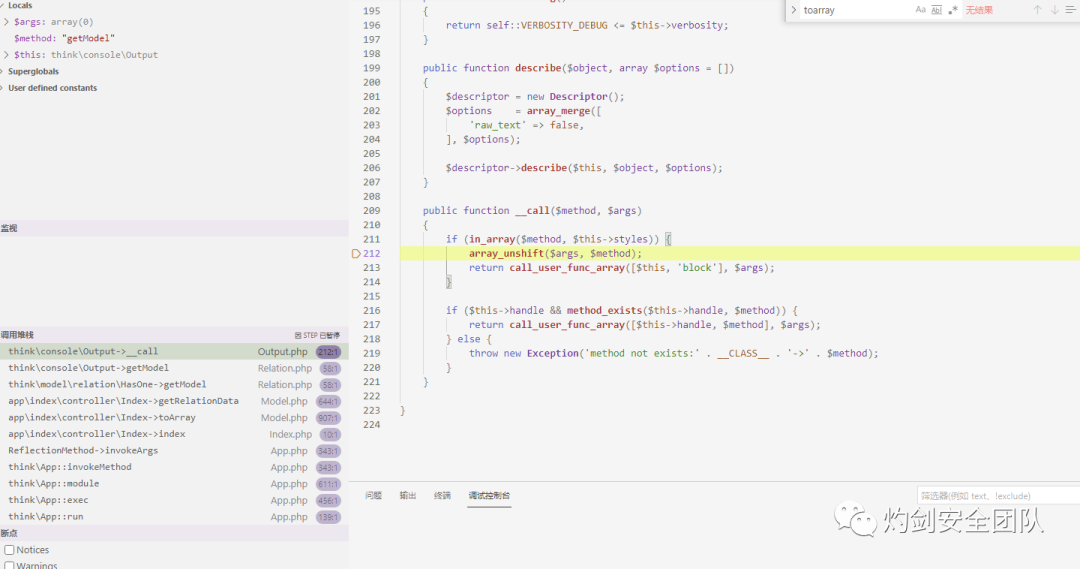
Task: Click array_unshift on highlighted line 212
Action: pos(506,254)
